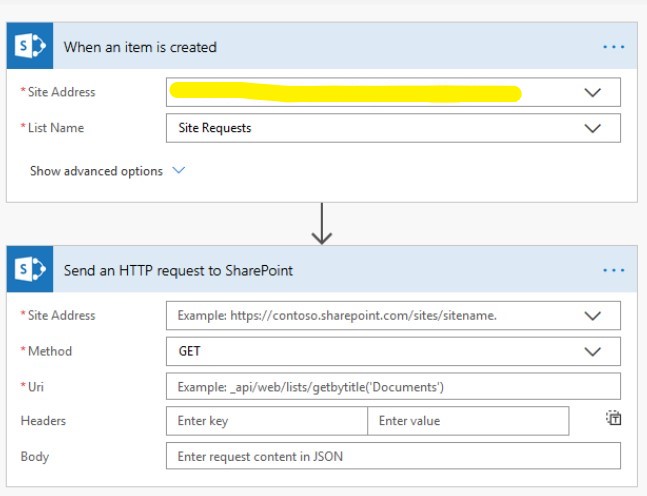647x496 pixels.
Task: Switch Headers to text mode icon
Action: point(614,418)
